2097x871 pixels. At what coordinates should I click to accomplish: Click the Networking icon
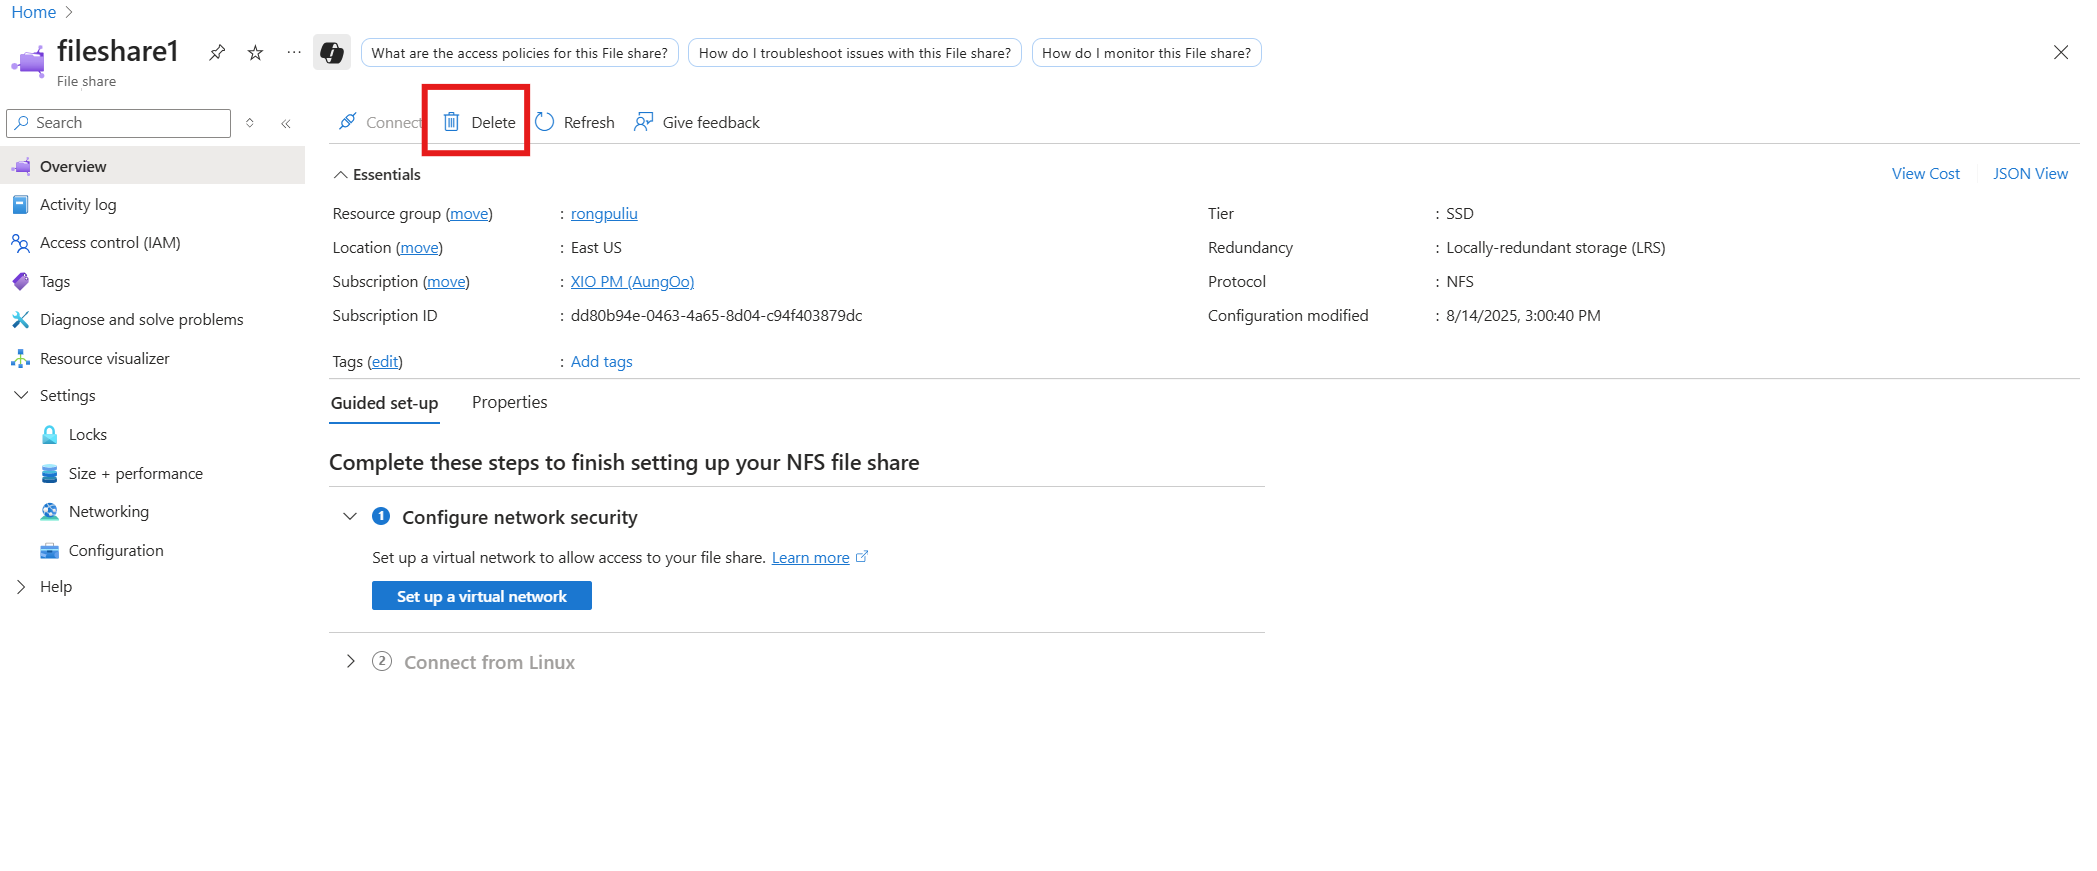pyautogui.click(x=49, y=512)
